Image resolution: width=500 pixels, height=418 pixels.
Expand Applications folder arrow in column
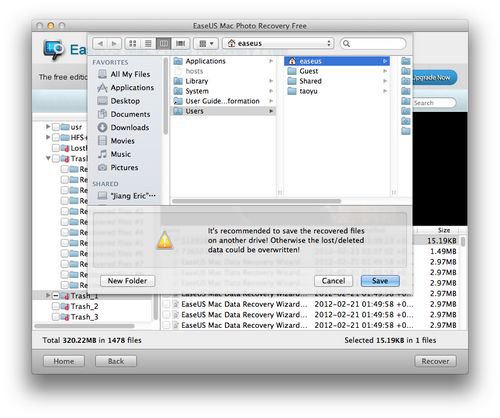(271, 61)
